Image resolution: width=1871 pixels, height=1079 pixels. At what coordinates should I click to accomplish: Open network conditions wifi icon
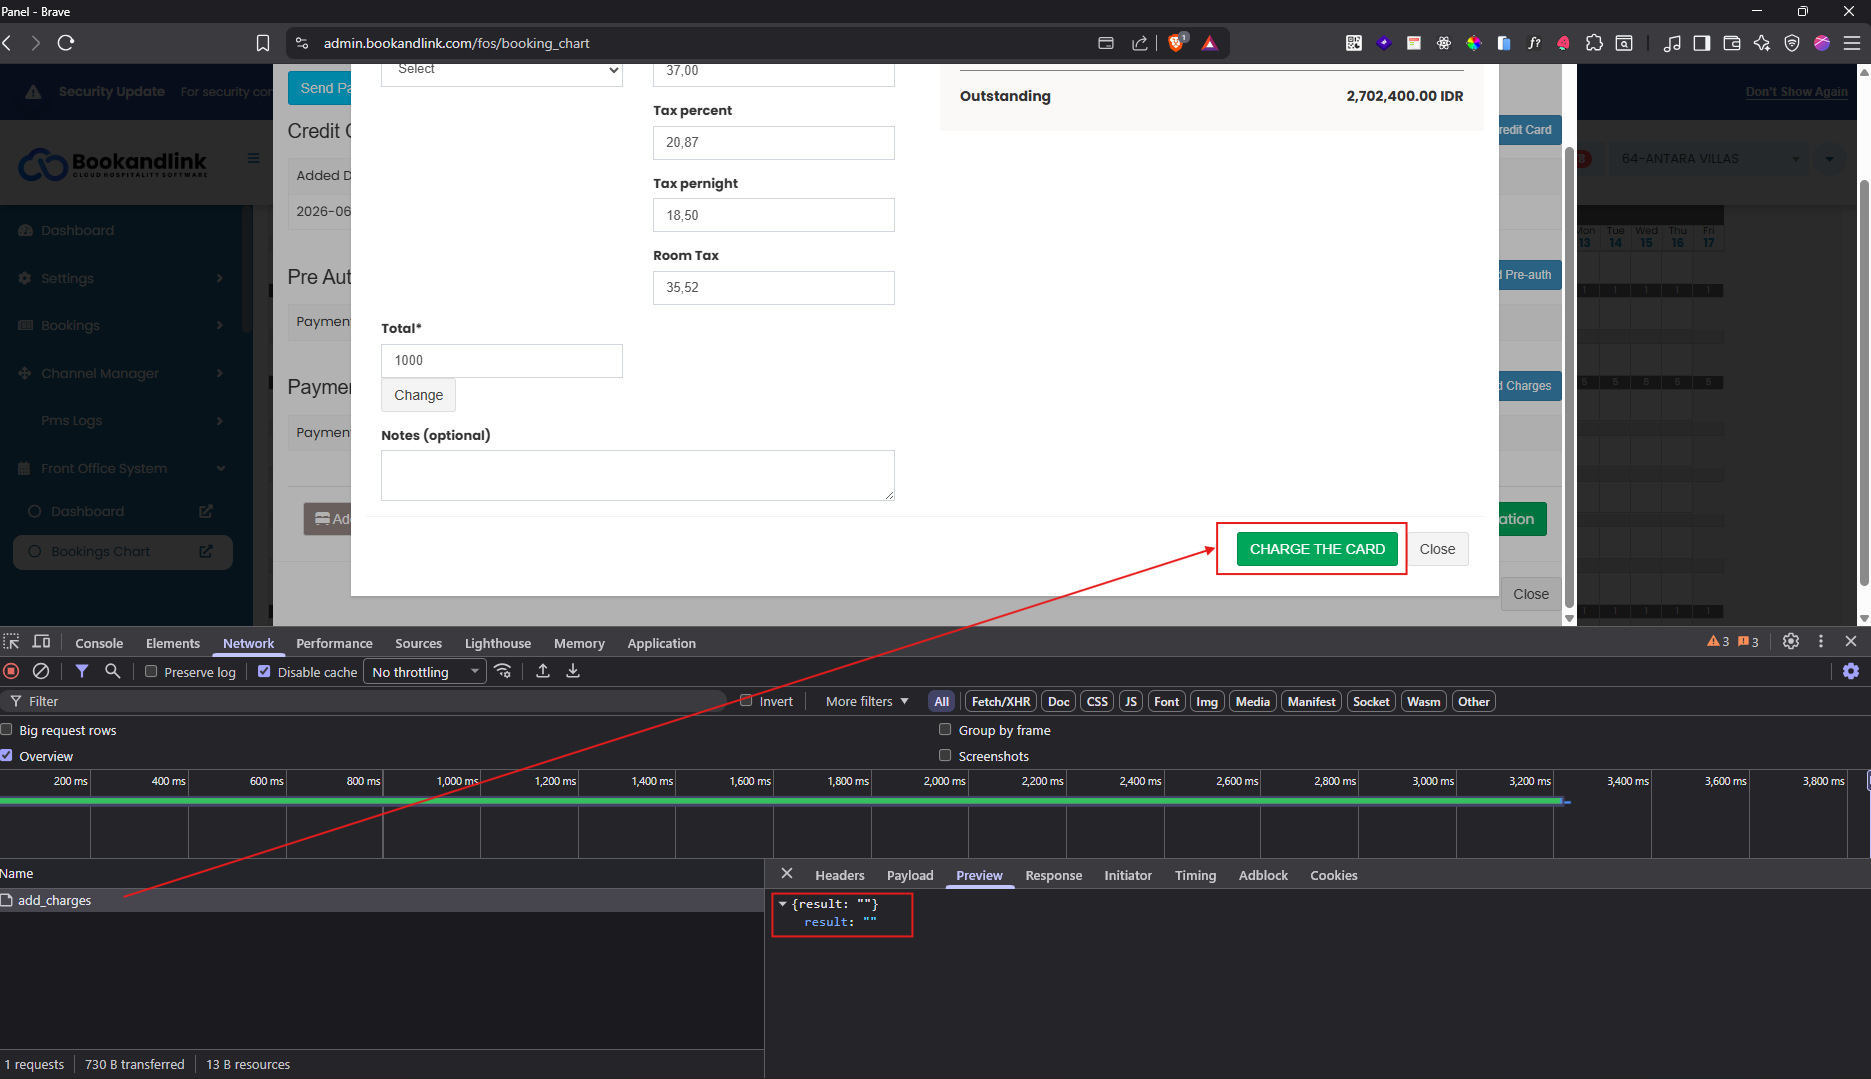[x=503, y=671]
